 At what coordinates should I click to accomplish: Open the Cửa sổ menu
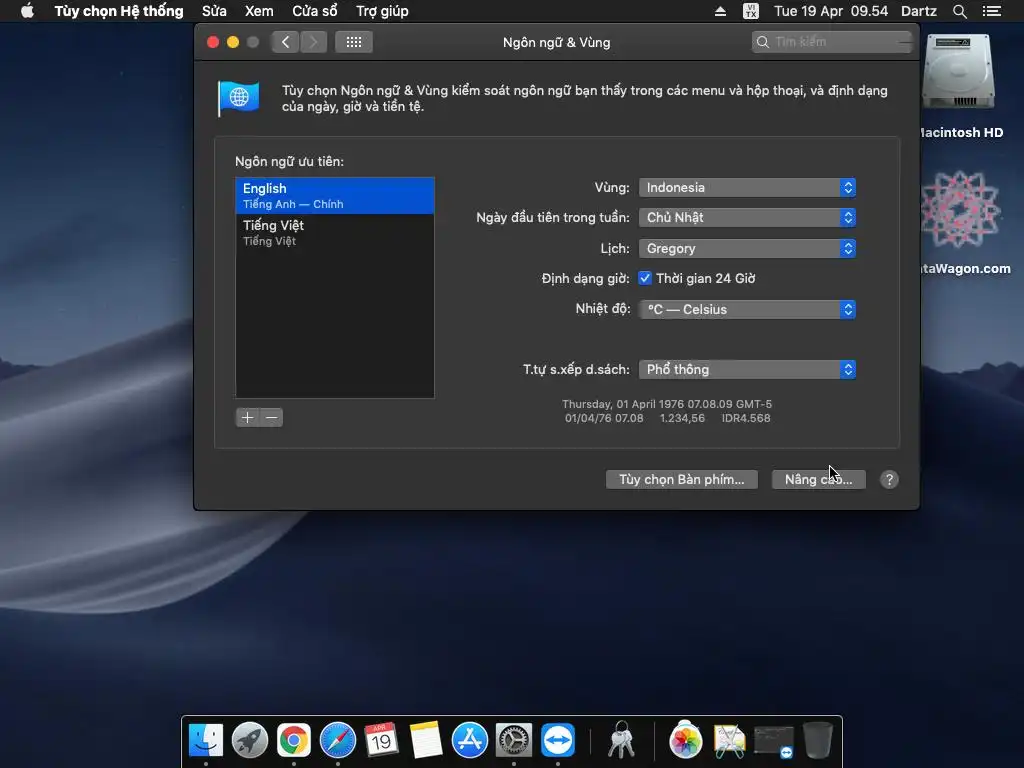point(315,11)
